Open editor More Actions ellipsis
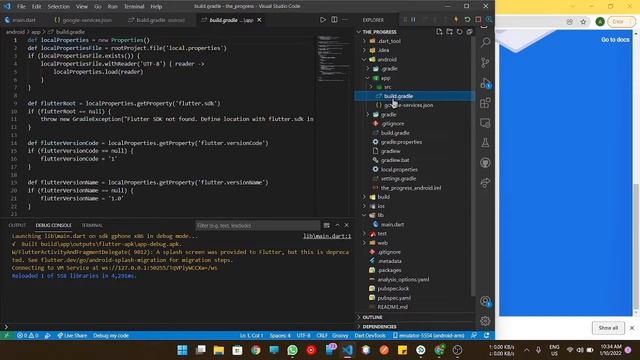 click(x=345, y=20)
